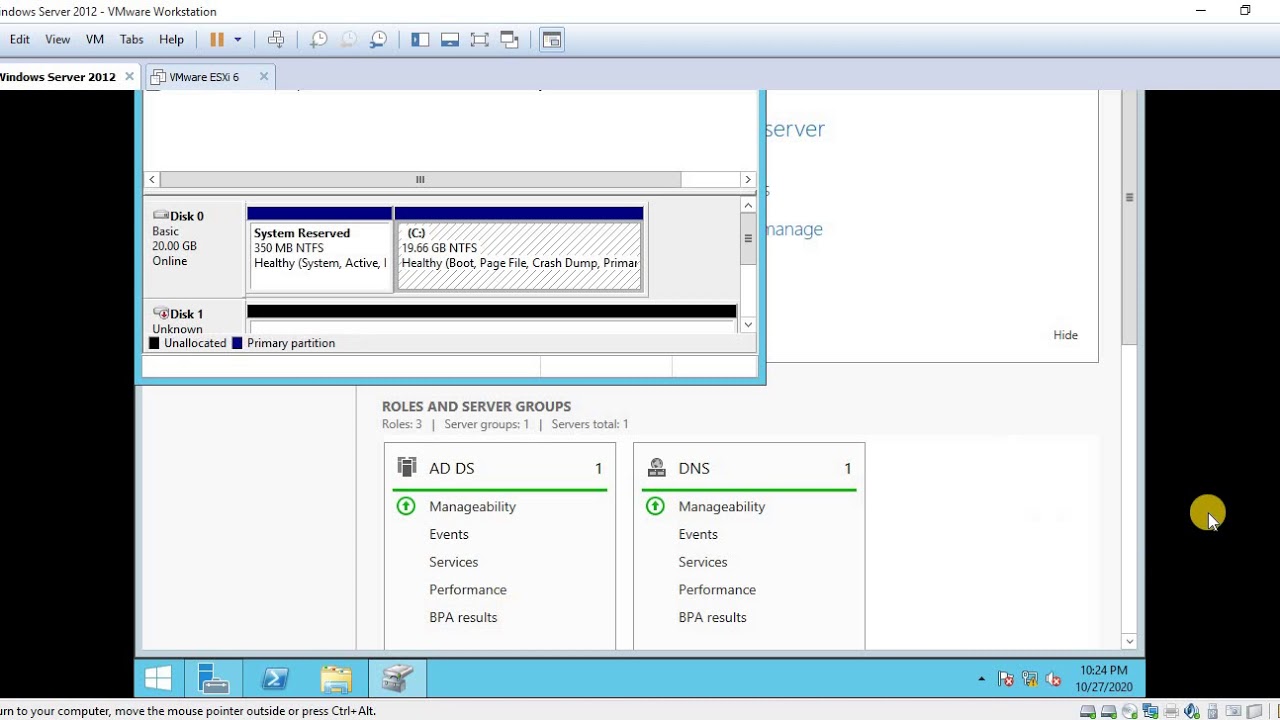Click the AD DS role icon
The image size is (1280, 720).
pos(406,467)
